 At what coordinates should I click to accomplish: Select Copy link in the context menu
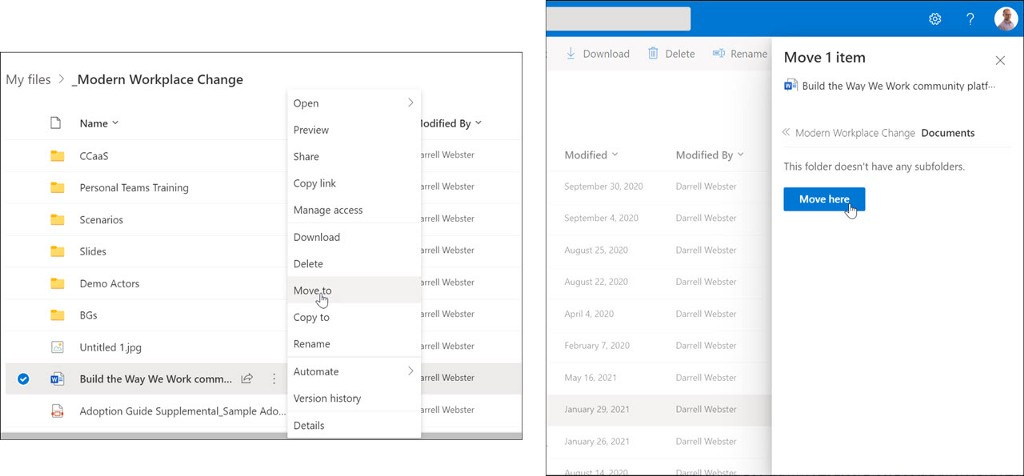(354, 183)
